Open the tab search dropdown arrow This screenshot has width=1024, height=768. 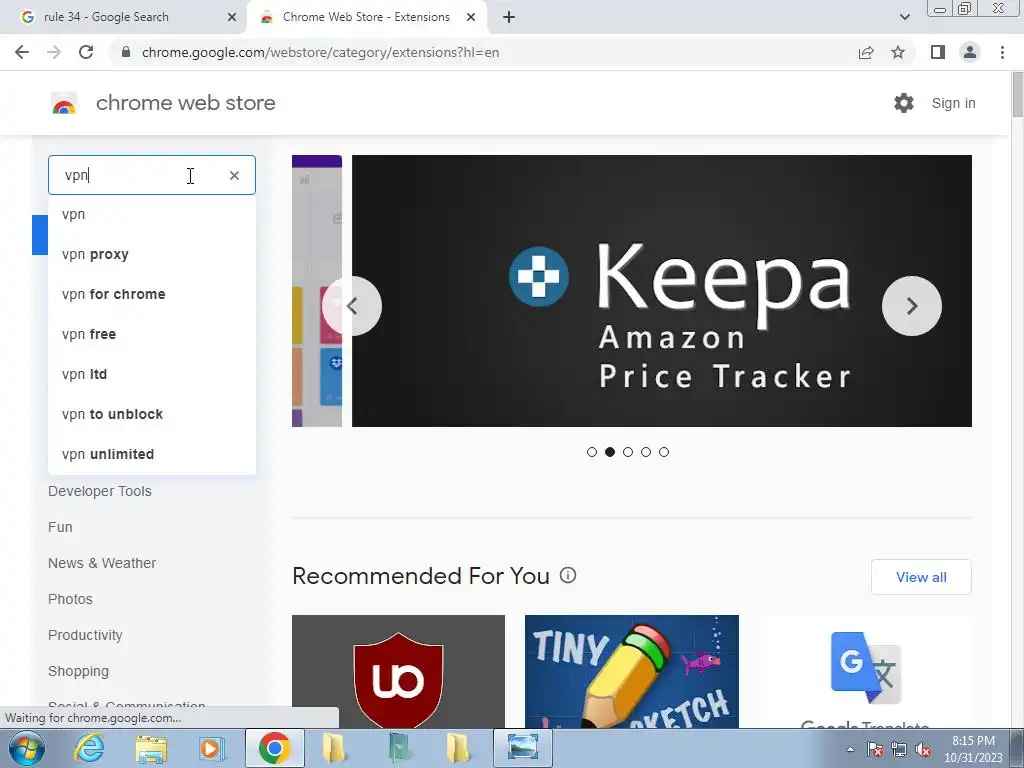tap(904, 17)
